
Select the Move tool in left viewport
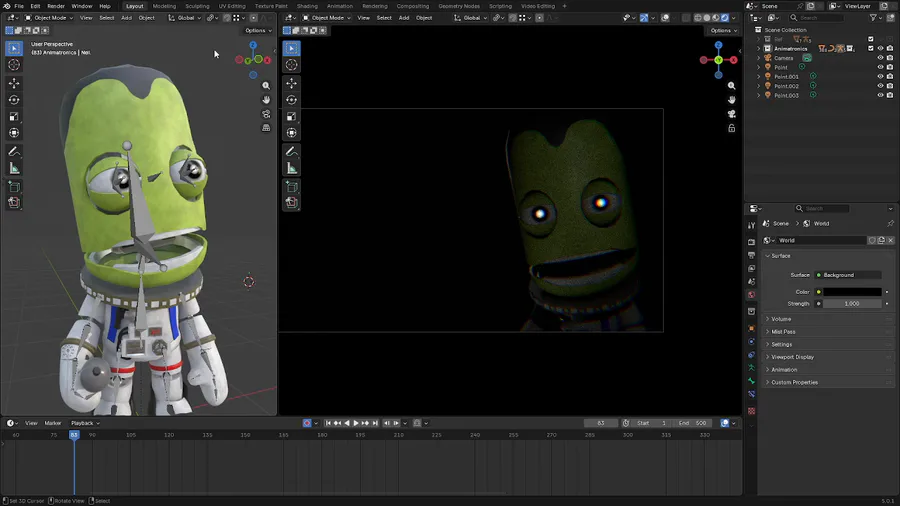pyautogui.click(x=14, y=83)
